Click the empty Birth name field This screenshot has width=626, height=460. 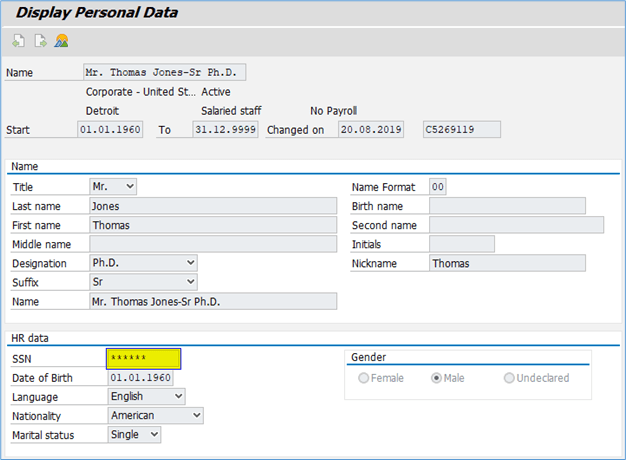(507, 206)
